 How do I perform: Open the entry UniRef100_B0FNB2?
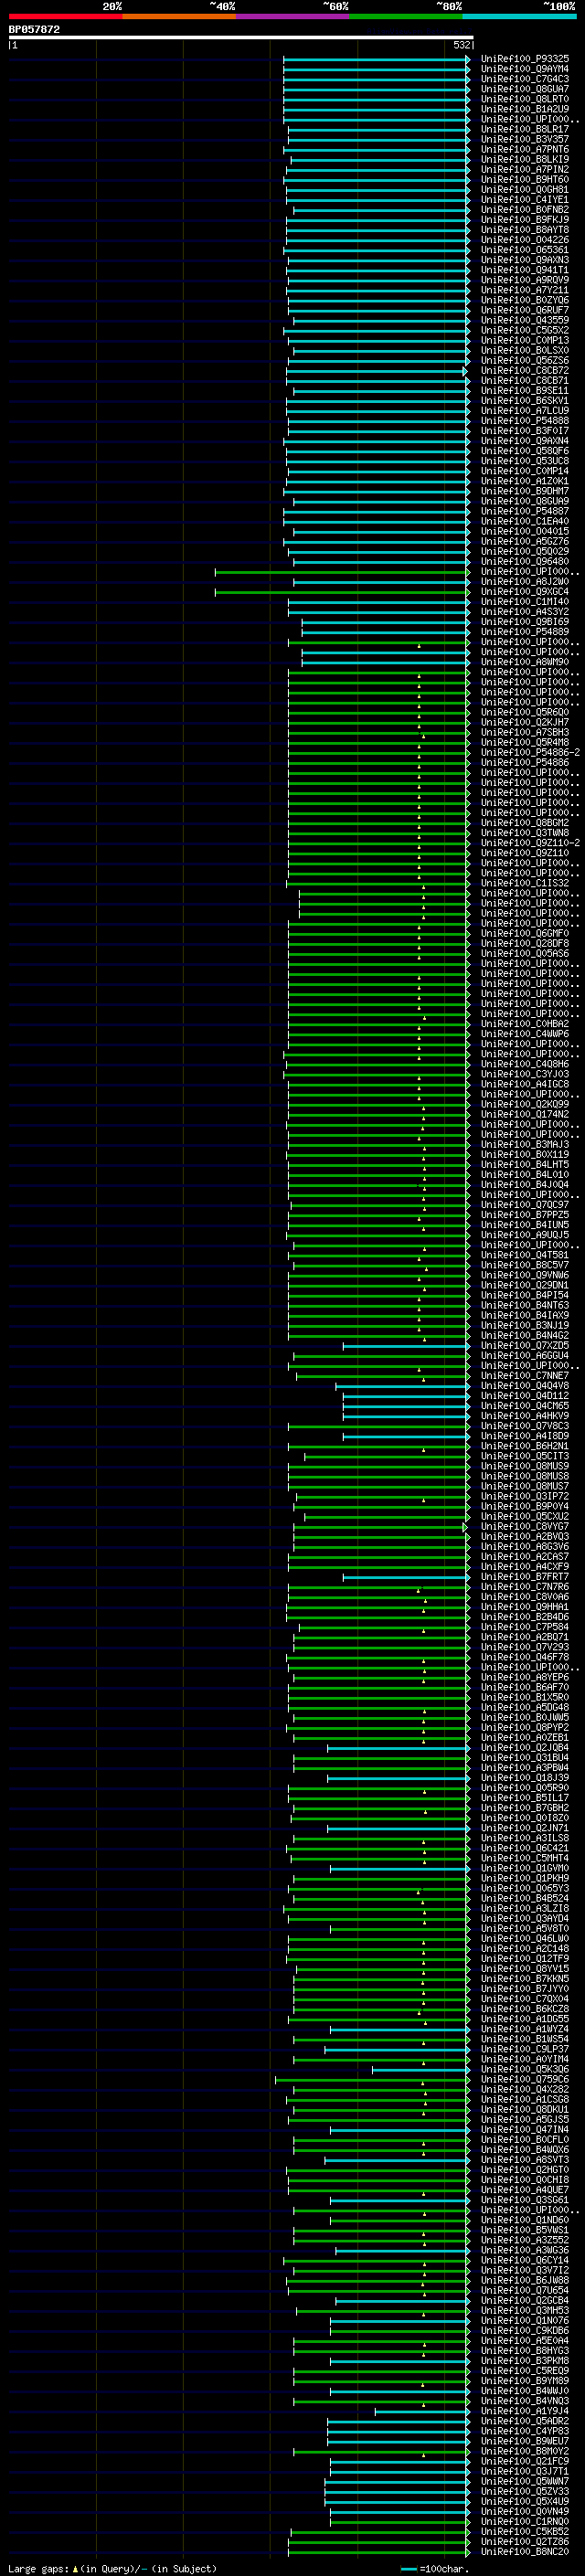pos(525,209)
